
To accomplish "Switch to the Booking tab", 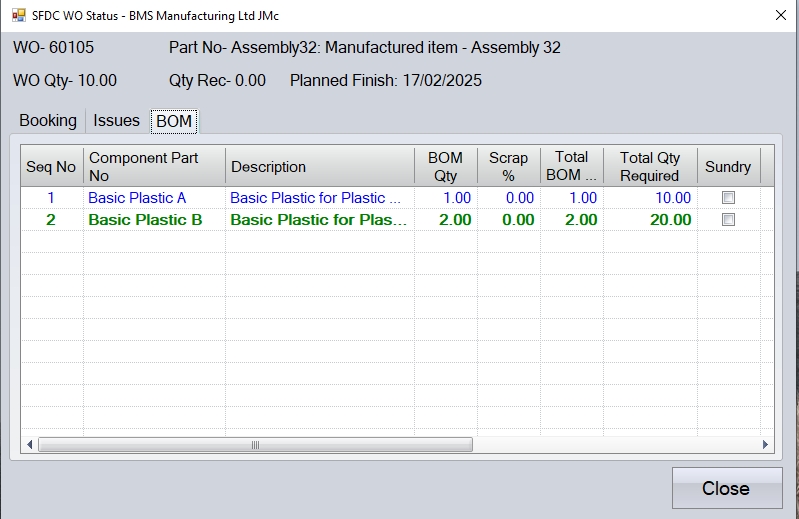I will pyautogui.click(x=48, y=121).
